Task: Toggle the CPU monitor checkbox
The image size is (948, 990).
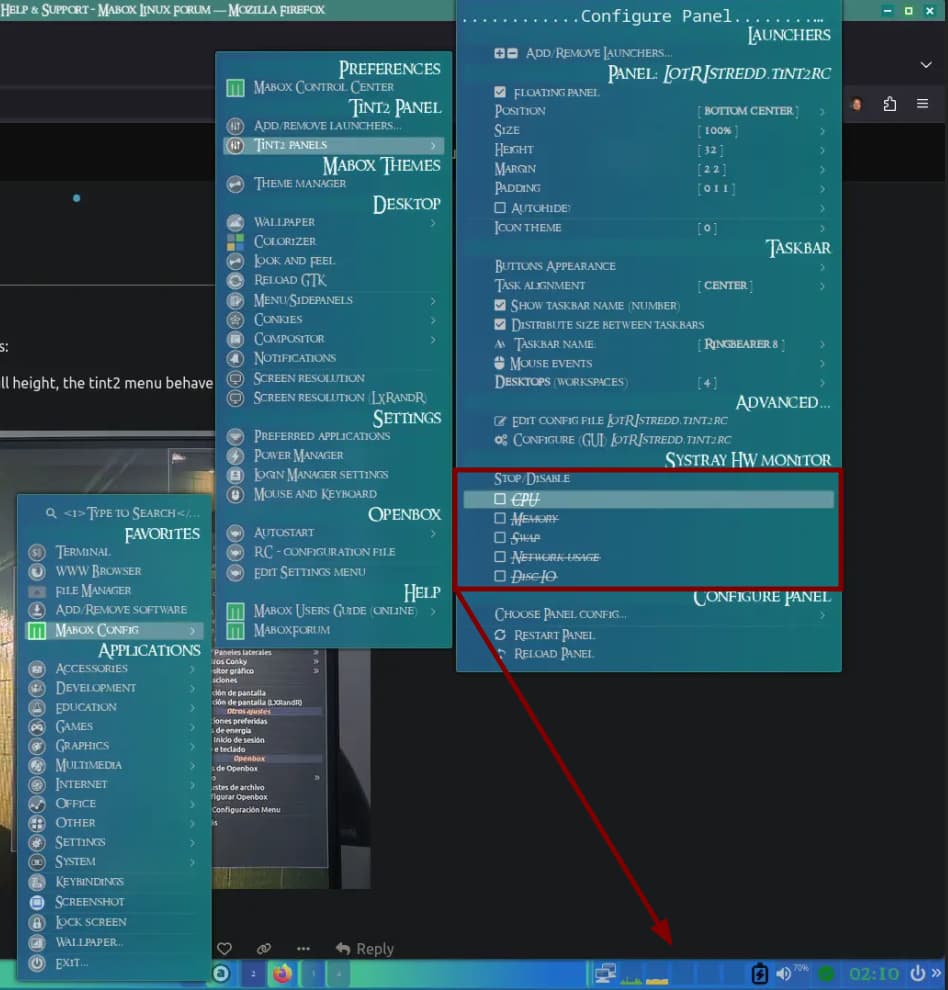Action: click(501, 499)
